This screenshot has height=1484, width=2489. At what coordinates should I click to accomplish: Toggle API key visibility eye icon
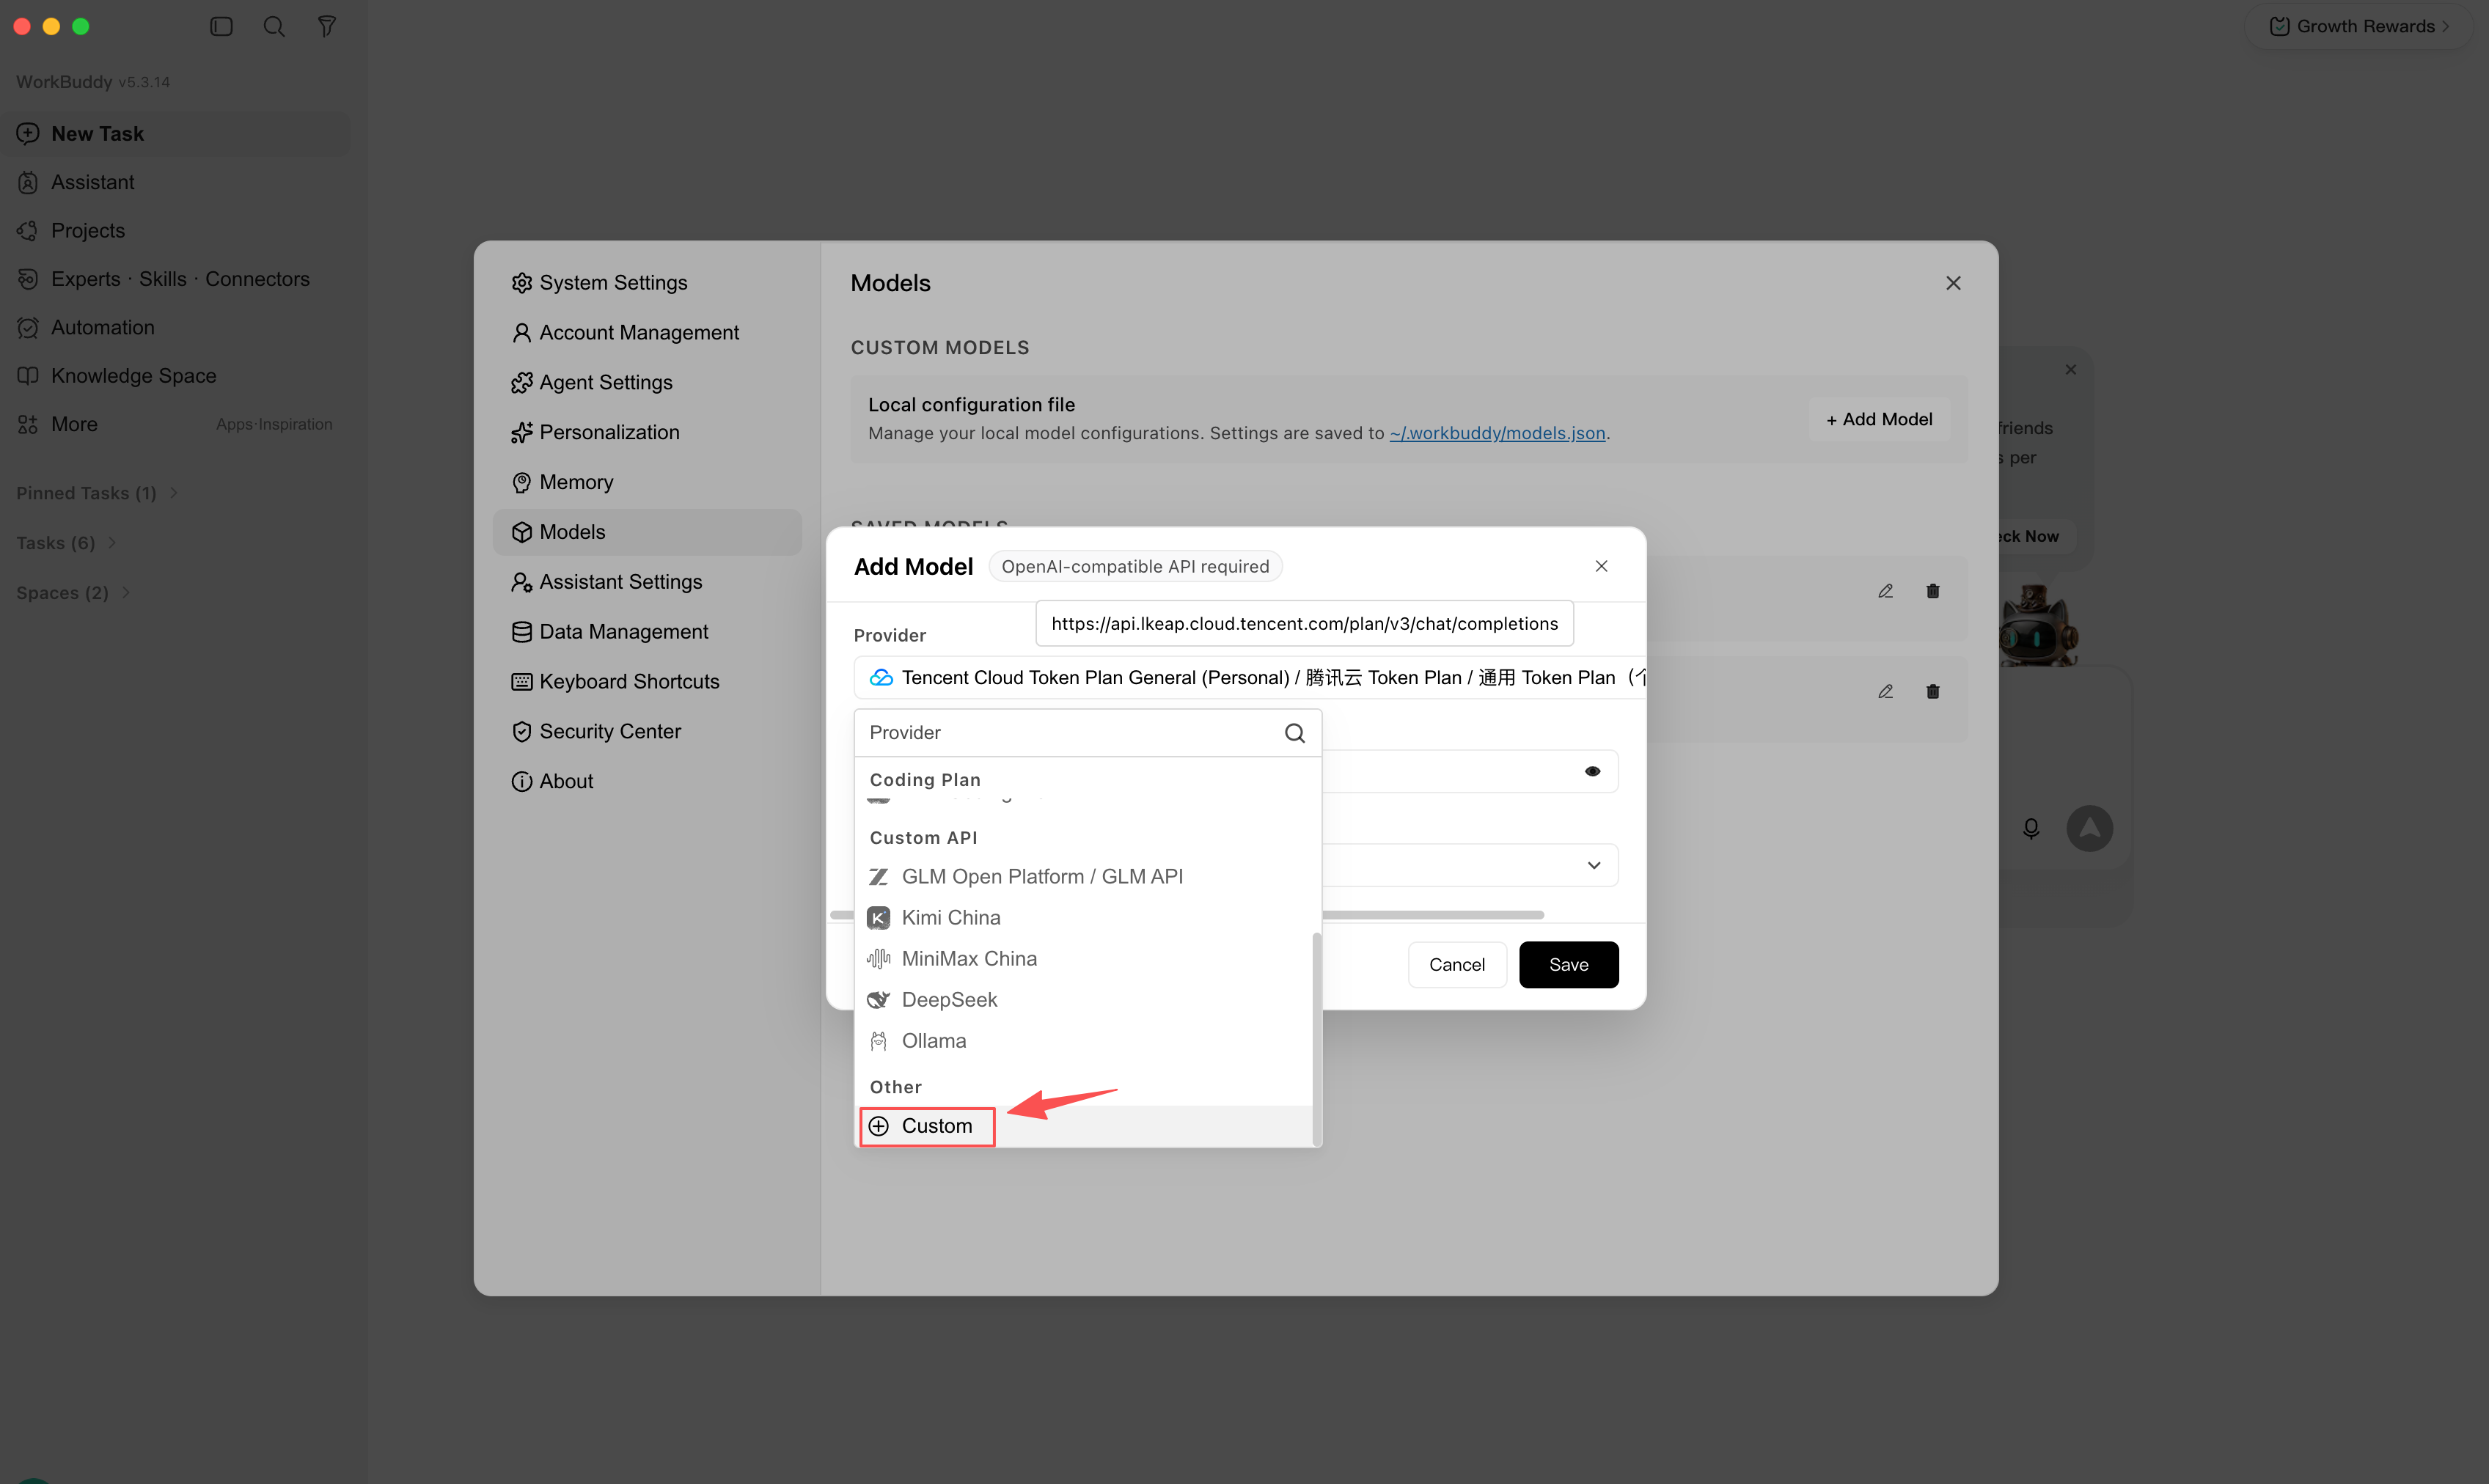point(1592,771)
